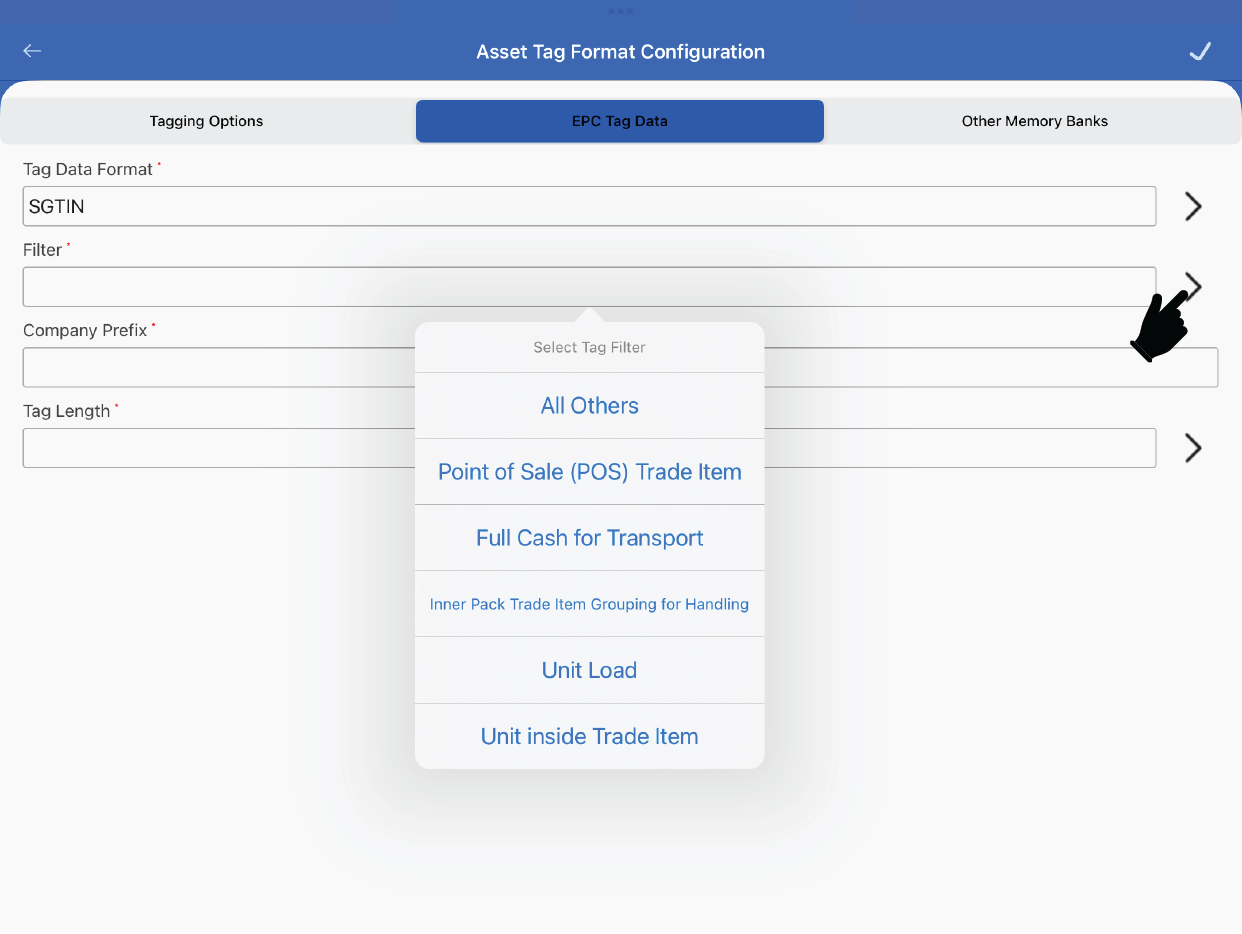Click the Tag Length input field
Viewport: 1242px width, 934px height.
pyautogui.click(x=589, y=448)
